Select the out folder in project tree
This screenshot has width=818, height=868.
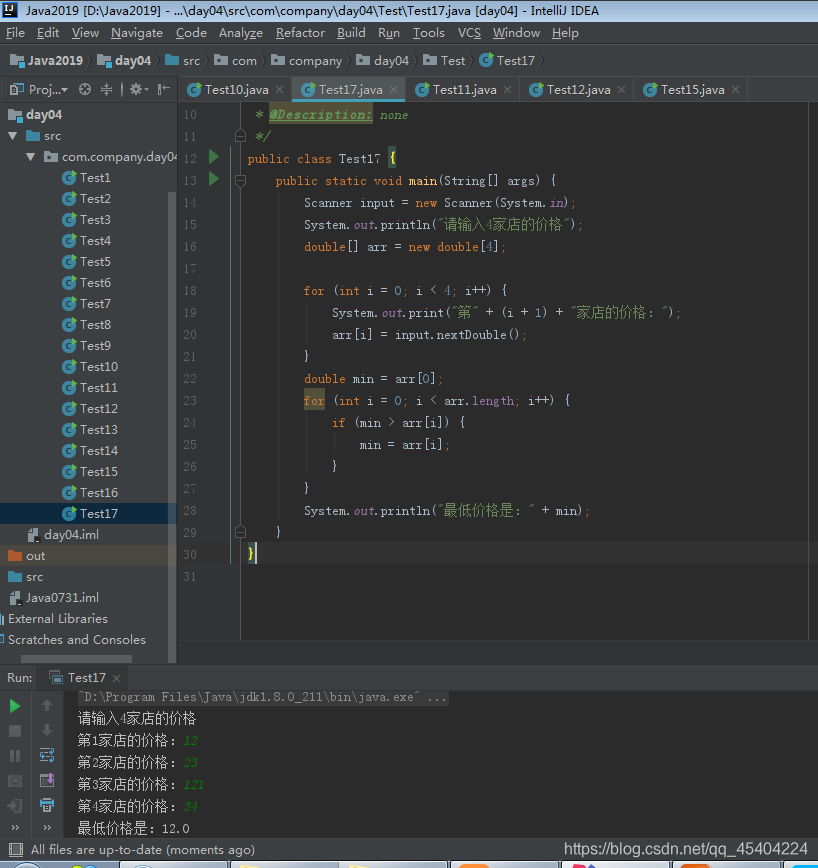tap(27, 556)
